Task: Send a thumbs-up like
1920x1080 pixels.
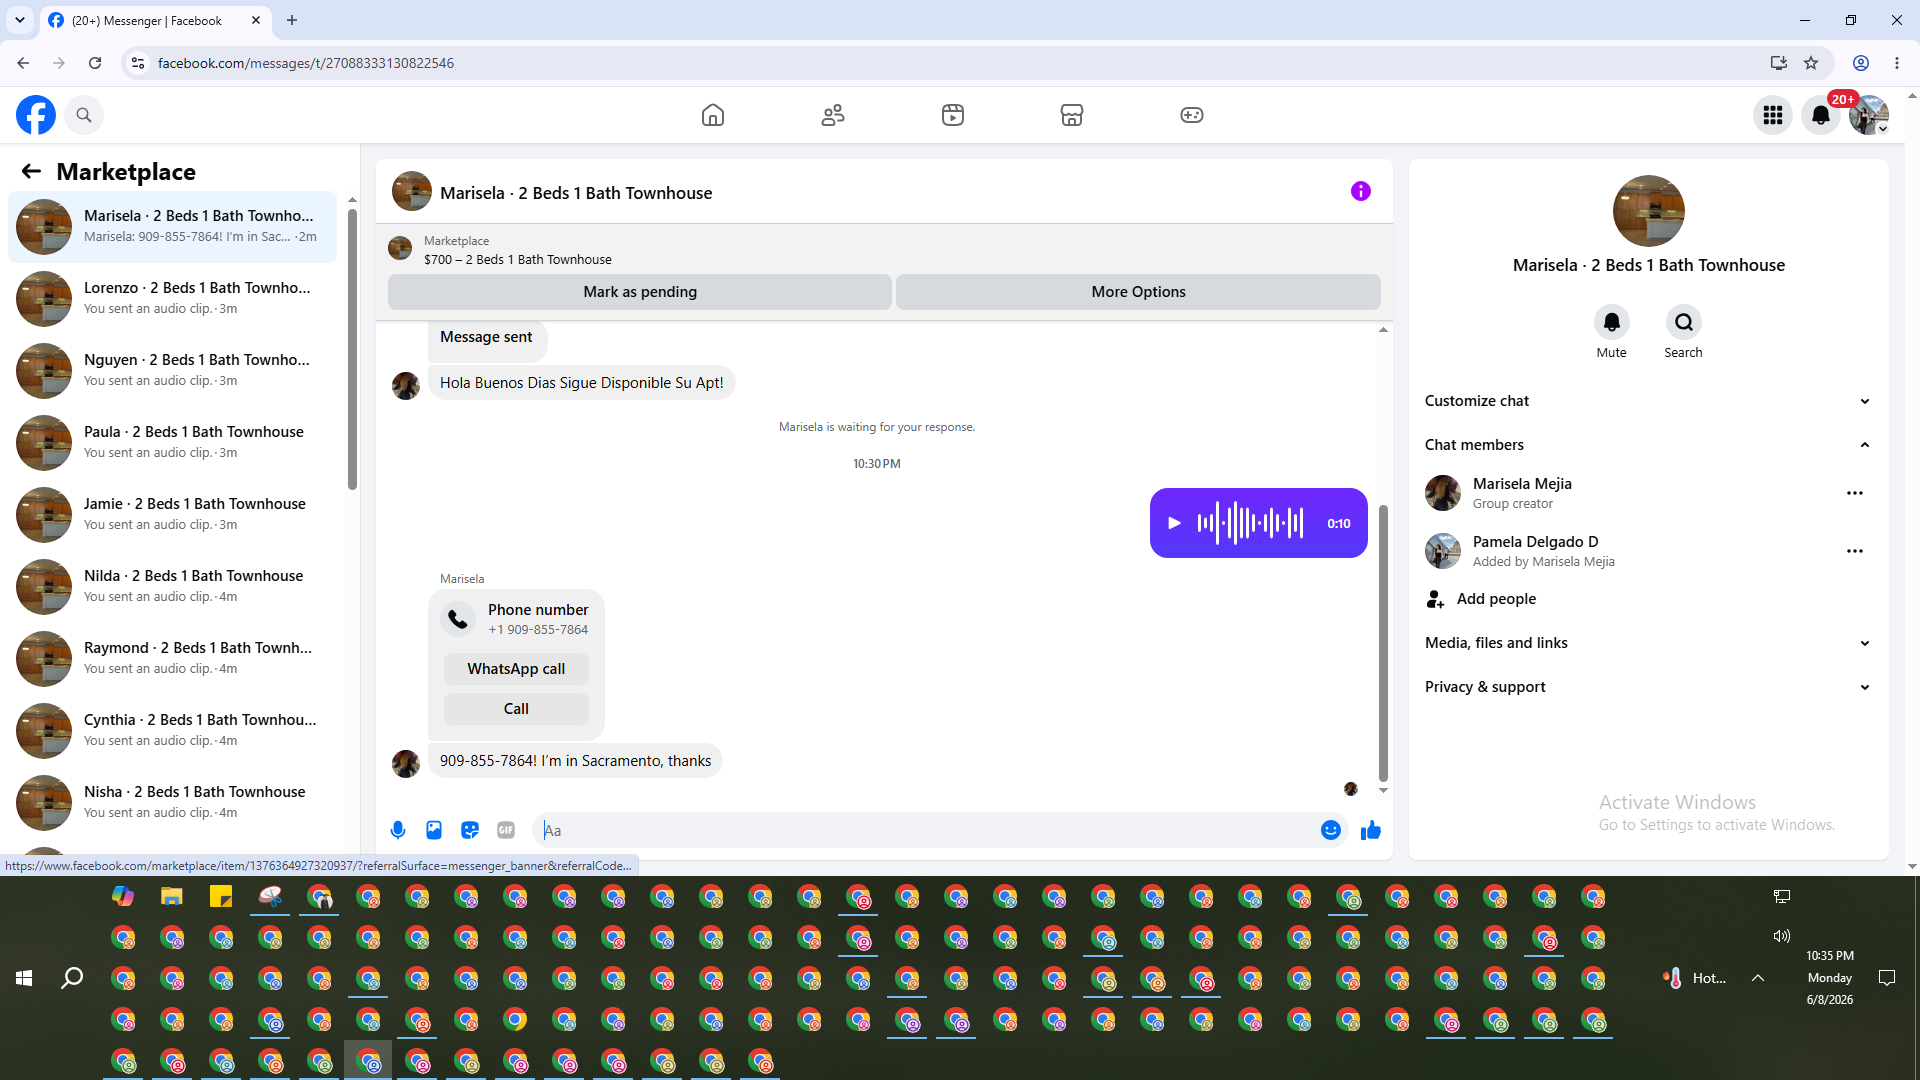Action: click(x=1371, y=830)
